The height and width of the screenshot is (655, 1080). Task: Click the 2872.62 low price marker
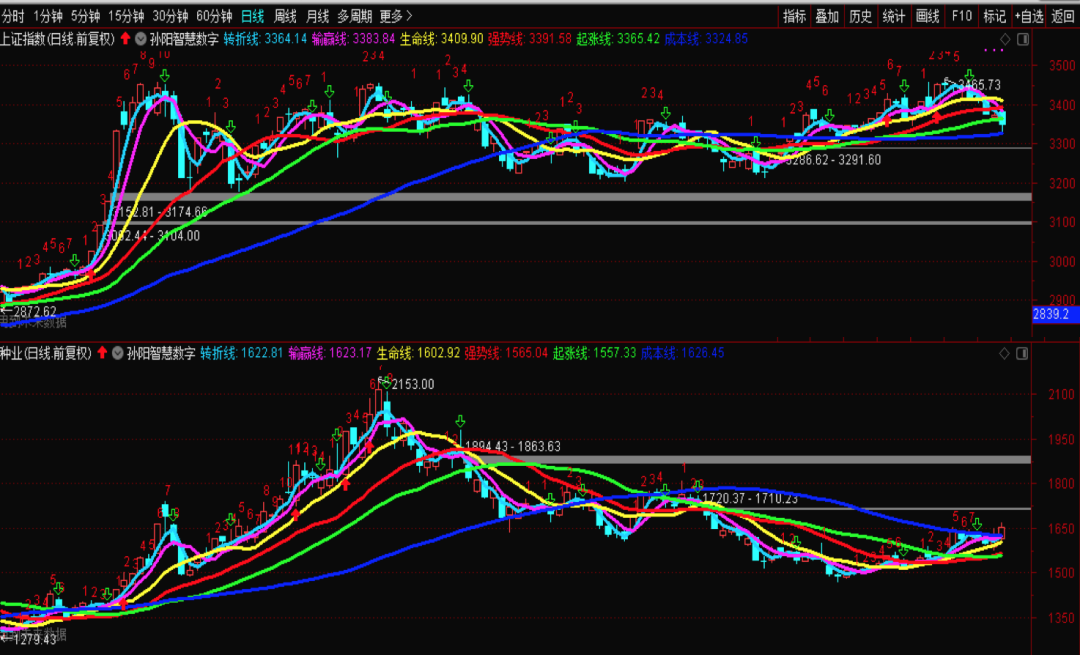33,312
